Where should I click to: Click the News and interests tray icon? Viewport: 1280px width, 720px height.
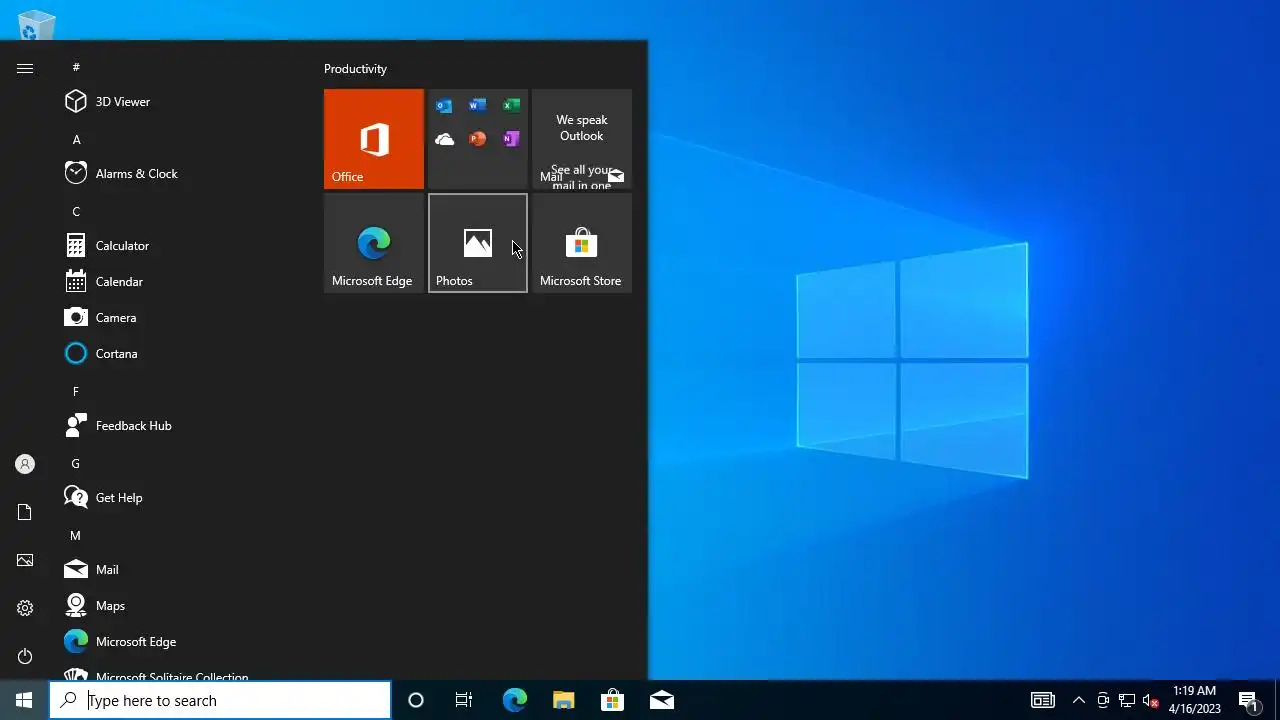pyautogui.click(x=1043, y=700)
